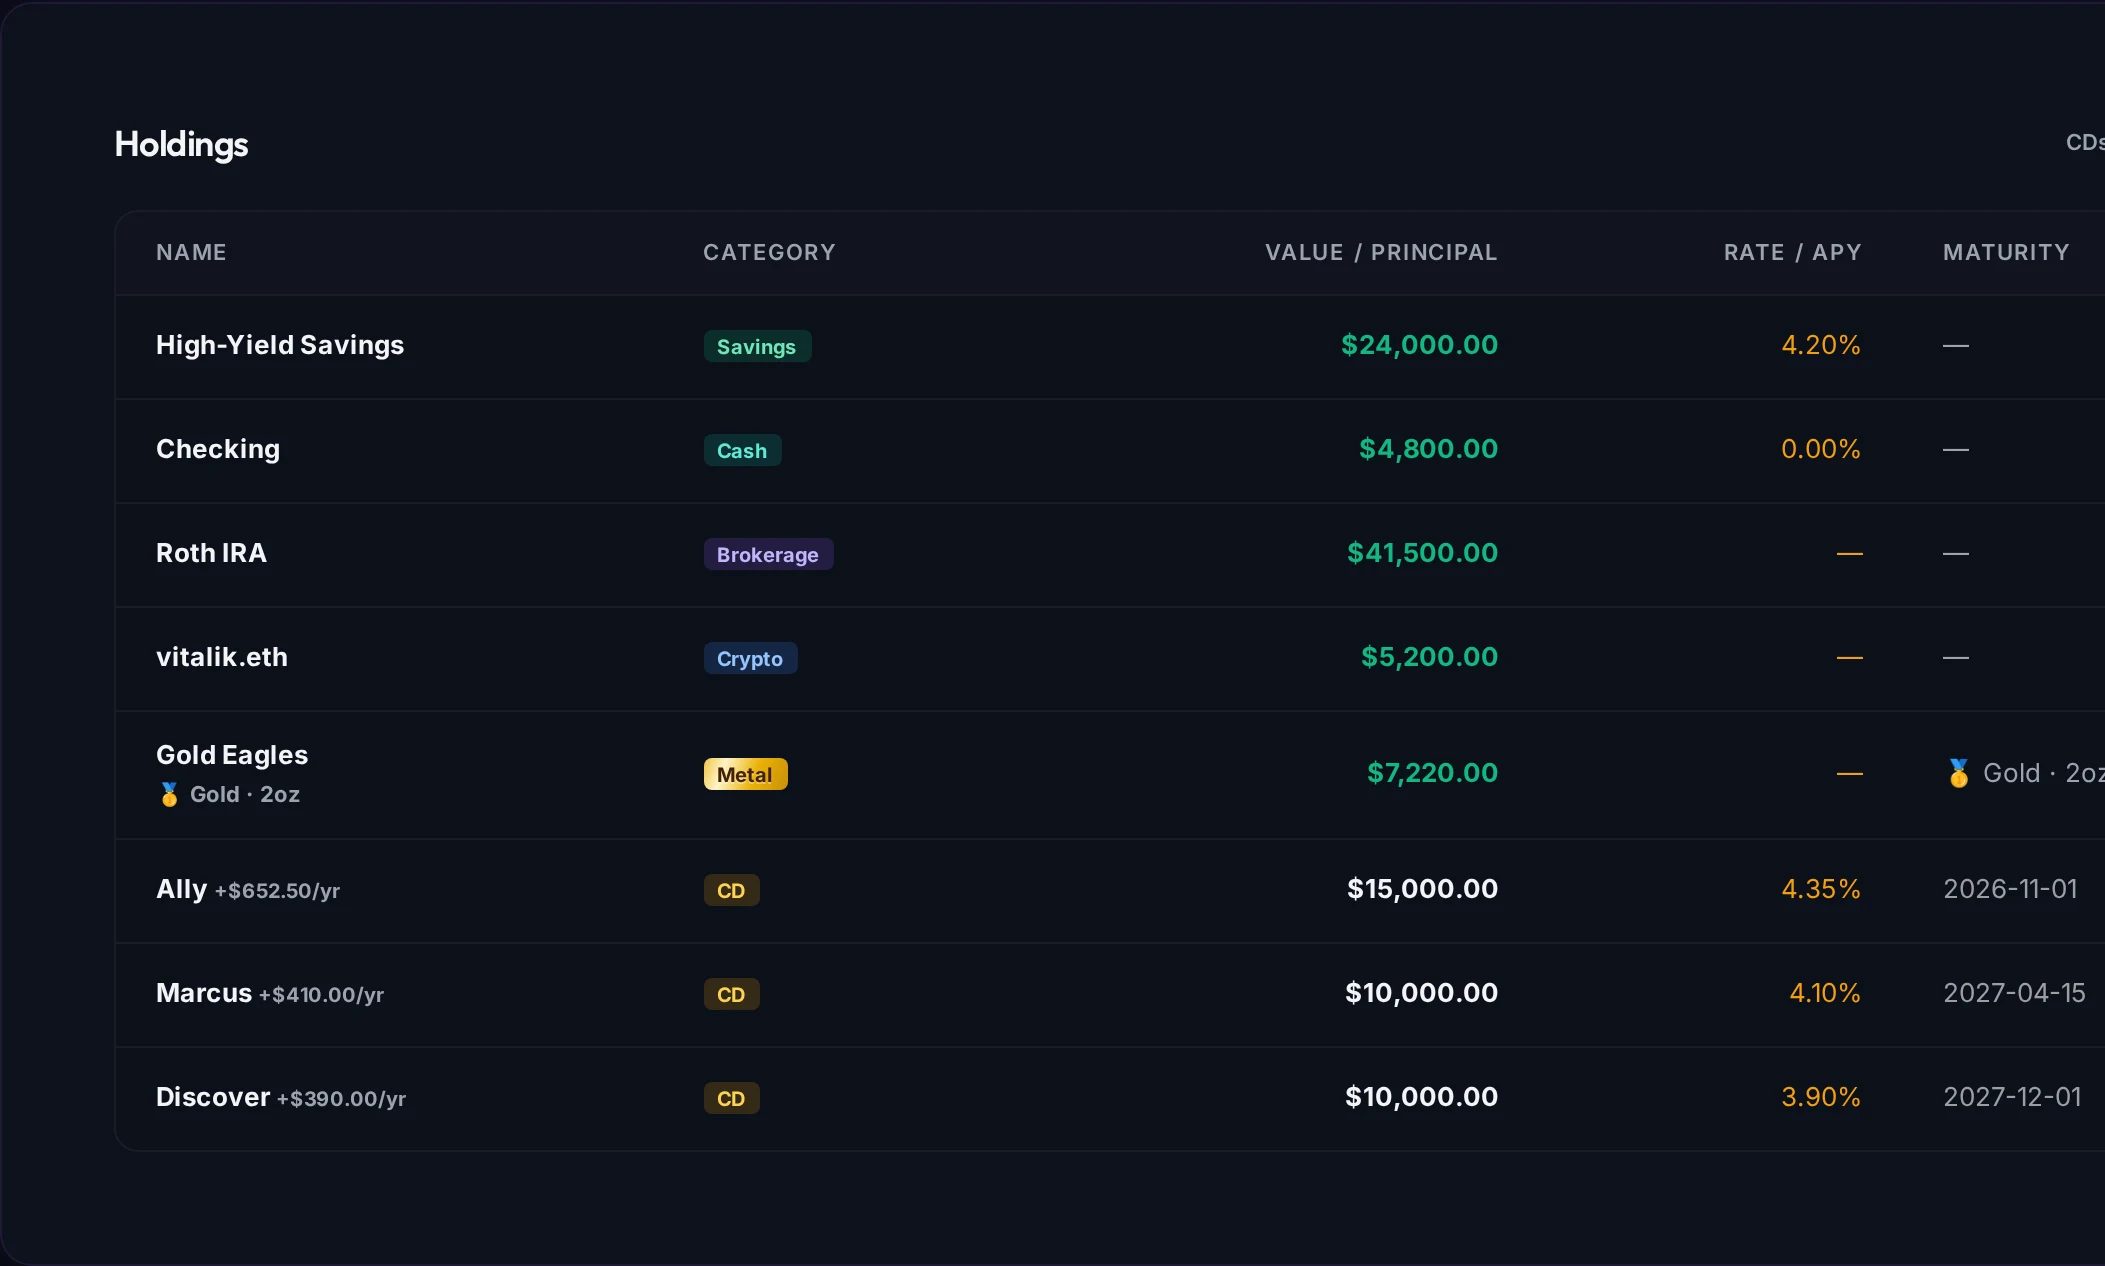2105x1266 pixels.
Task: Open the Gold Eagles holding
Action: [232, 755]
